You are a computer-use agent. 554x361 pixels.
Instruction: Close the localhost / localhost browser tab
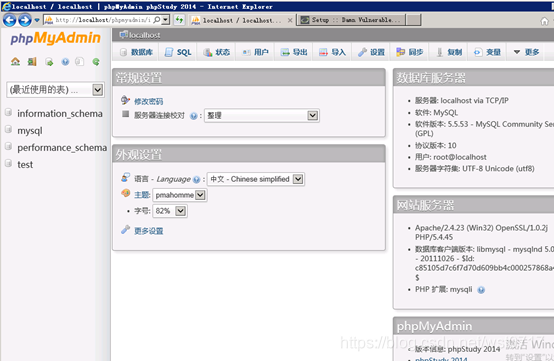(x=290, y=20)
